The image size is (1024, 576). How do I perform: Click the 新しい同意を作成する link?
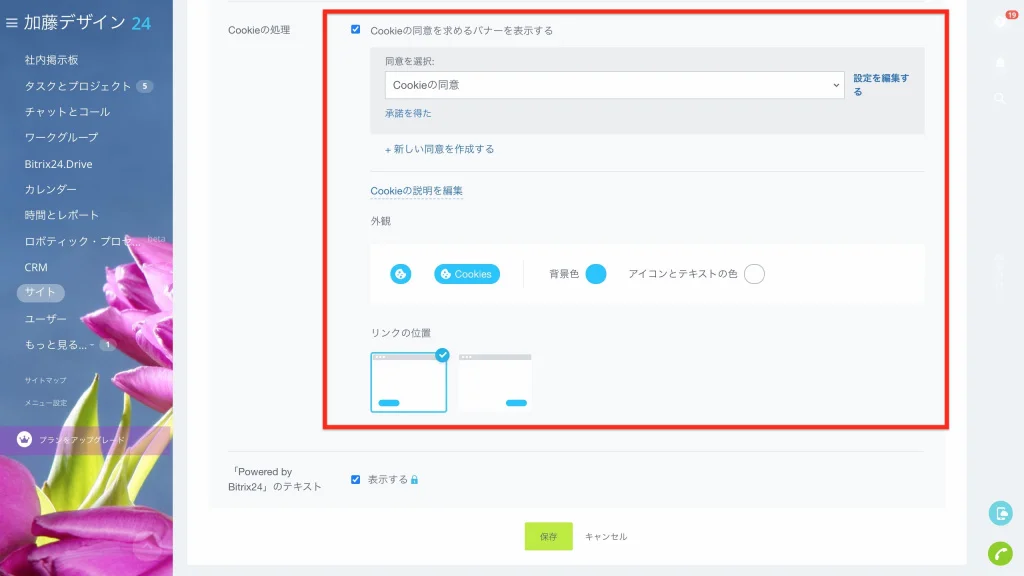coord(440,149)
